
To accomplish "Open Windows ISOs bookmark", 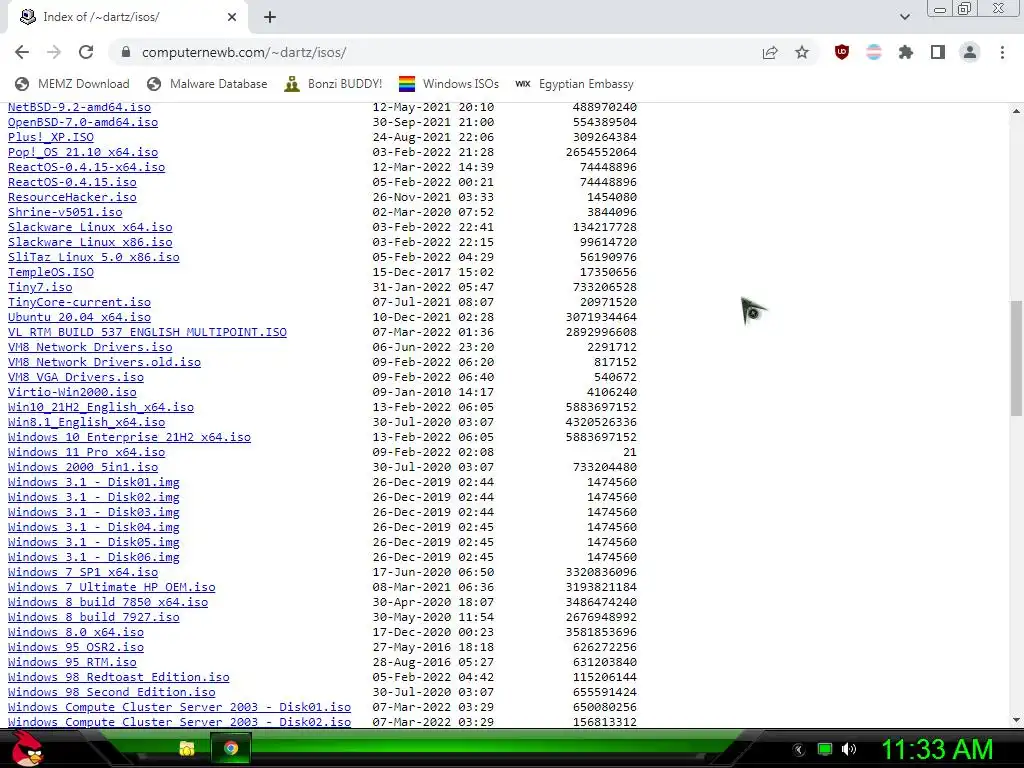I will click(x=449, y=84).
